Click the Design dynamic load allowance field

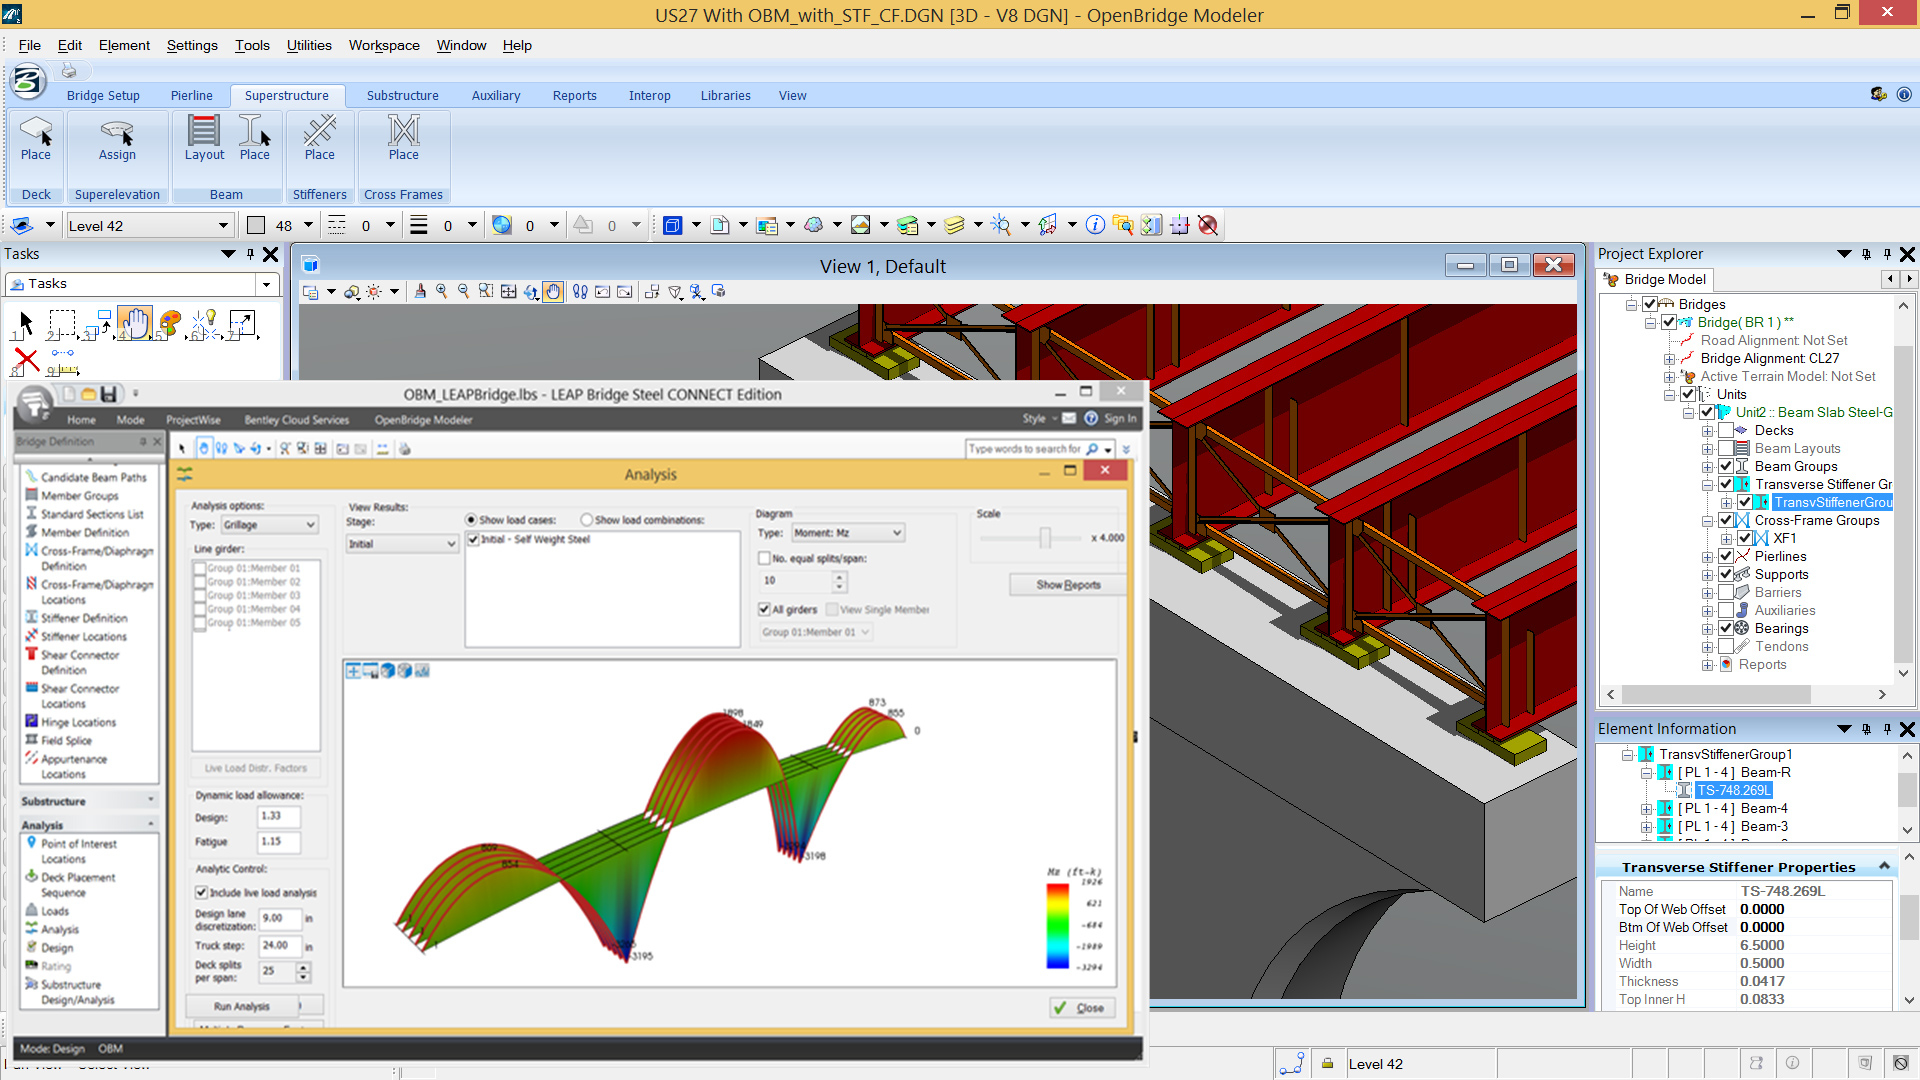[278, 816]
